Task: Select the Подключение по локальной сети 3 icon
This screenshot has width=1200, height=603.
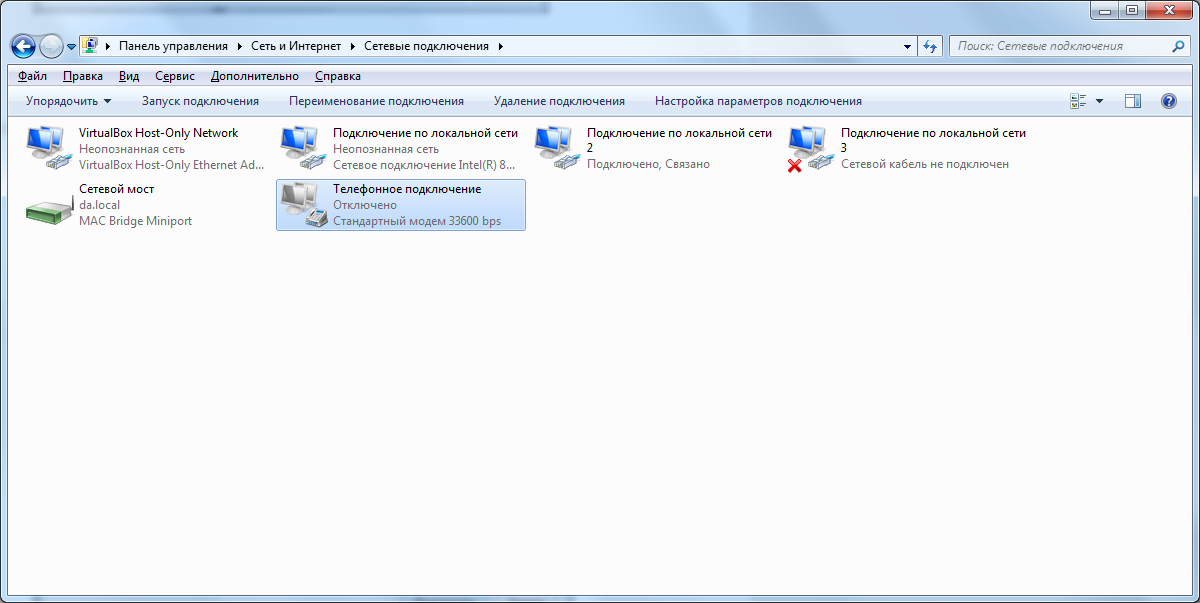Action: coord(810,148)
